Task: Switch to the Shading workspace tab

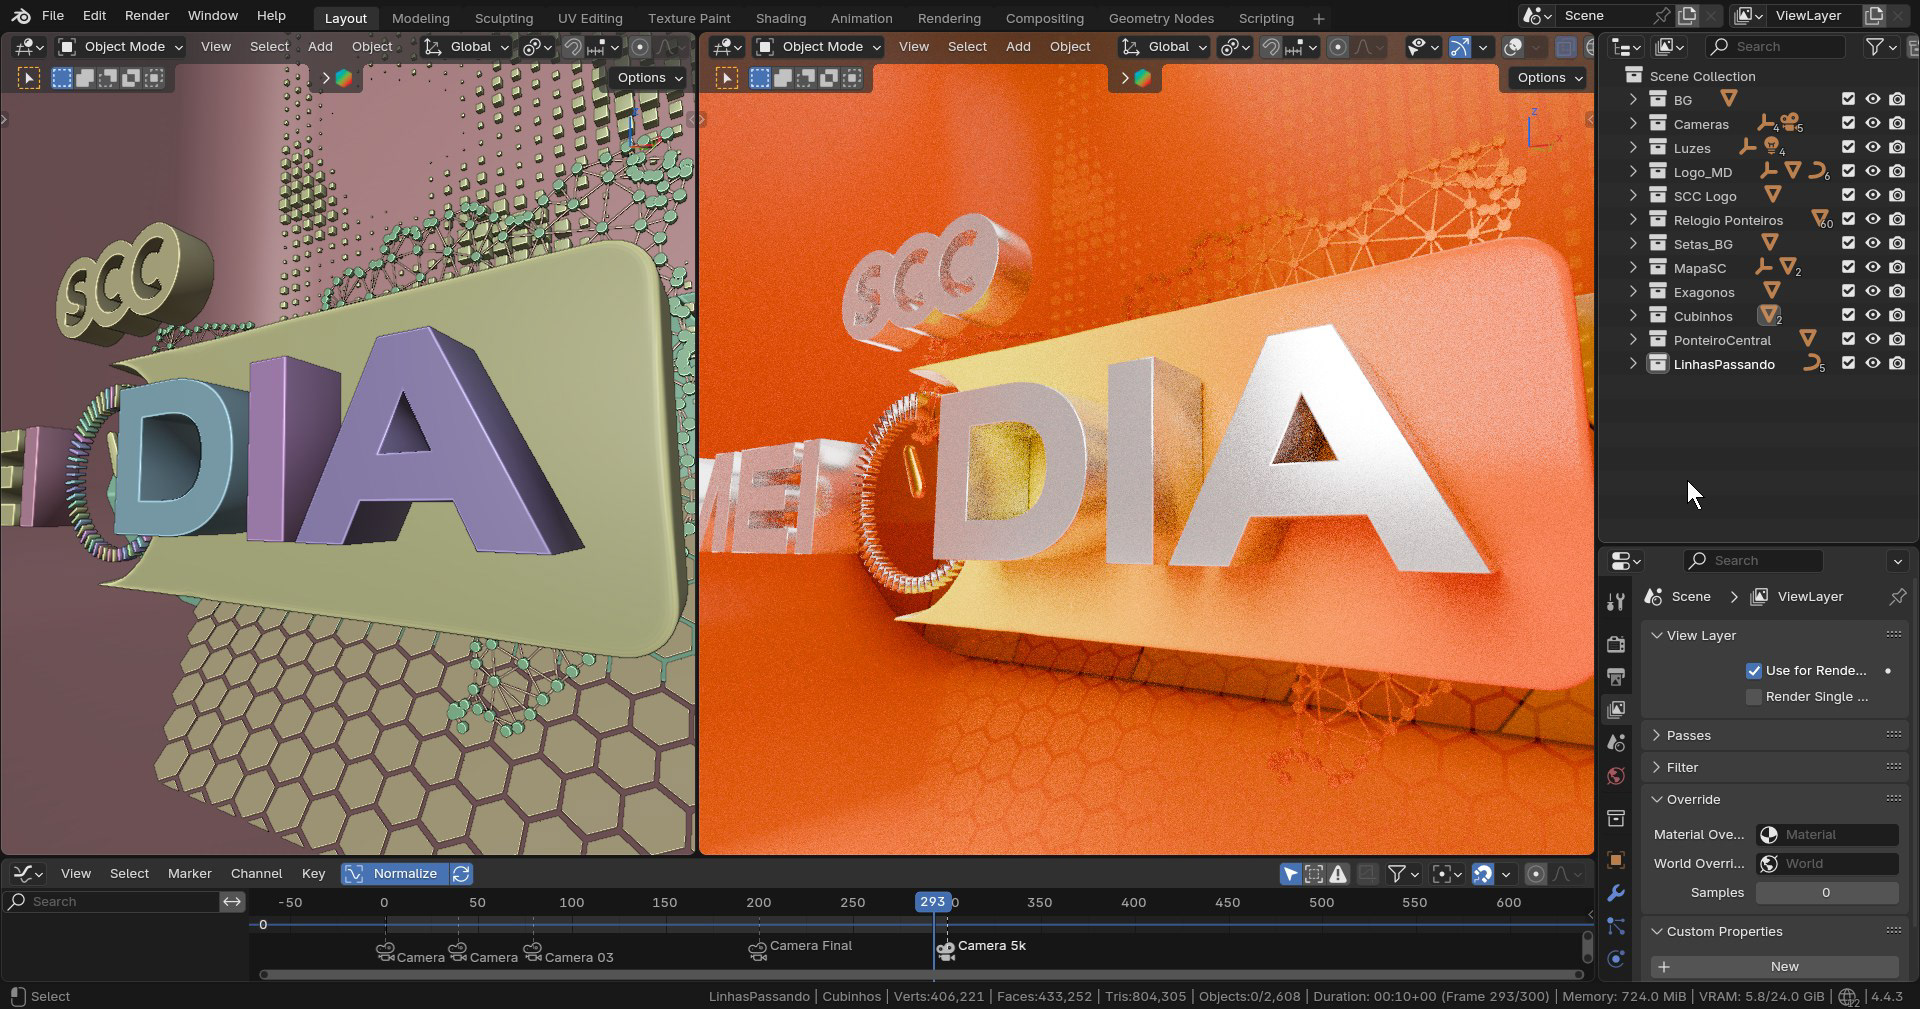Action: (781, 18)
